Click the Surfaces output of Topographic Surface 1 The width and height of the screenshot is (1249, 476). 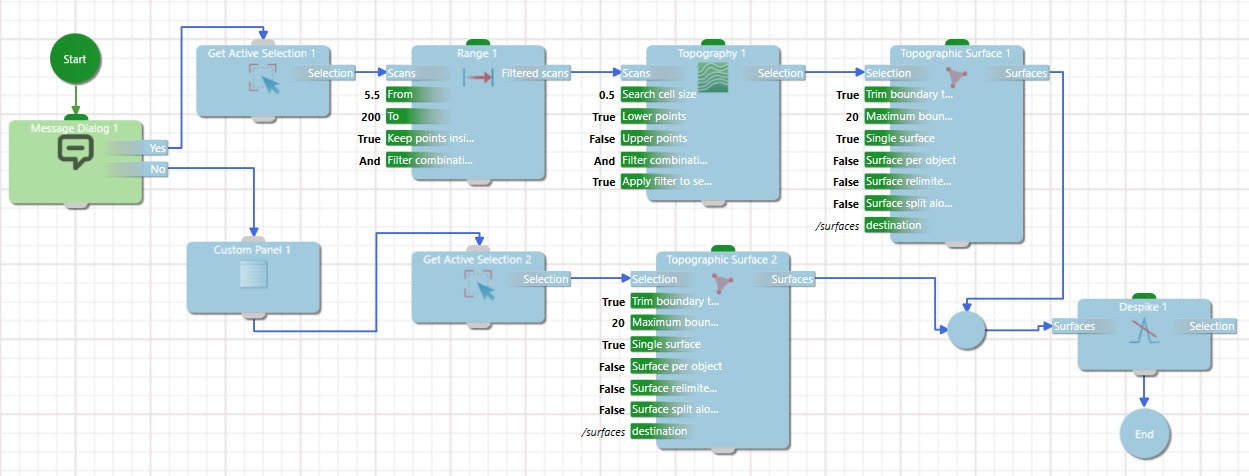click(1020, 73)
